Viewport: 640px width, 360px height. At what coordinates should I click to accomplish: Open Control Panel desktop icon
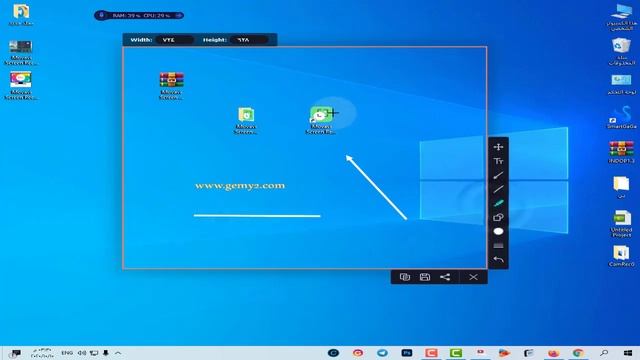[621, 84]
